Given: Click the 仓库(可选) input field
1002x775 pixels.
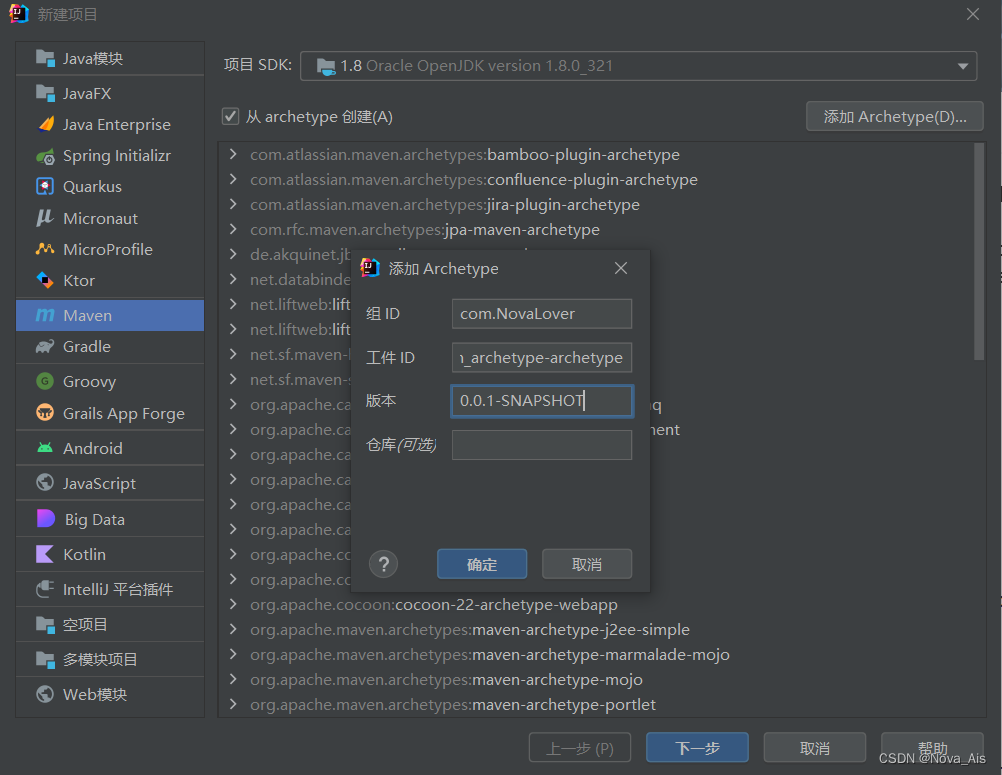Looking at the screenshot, I should tap(542, 445).
